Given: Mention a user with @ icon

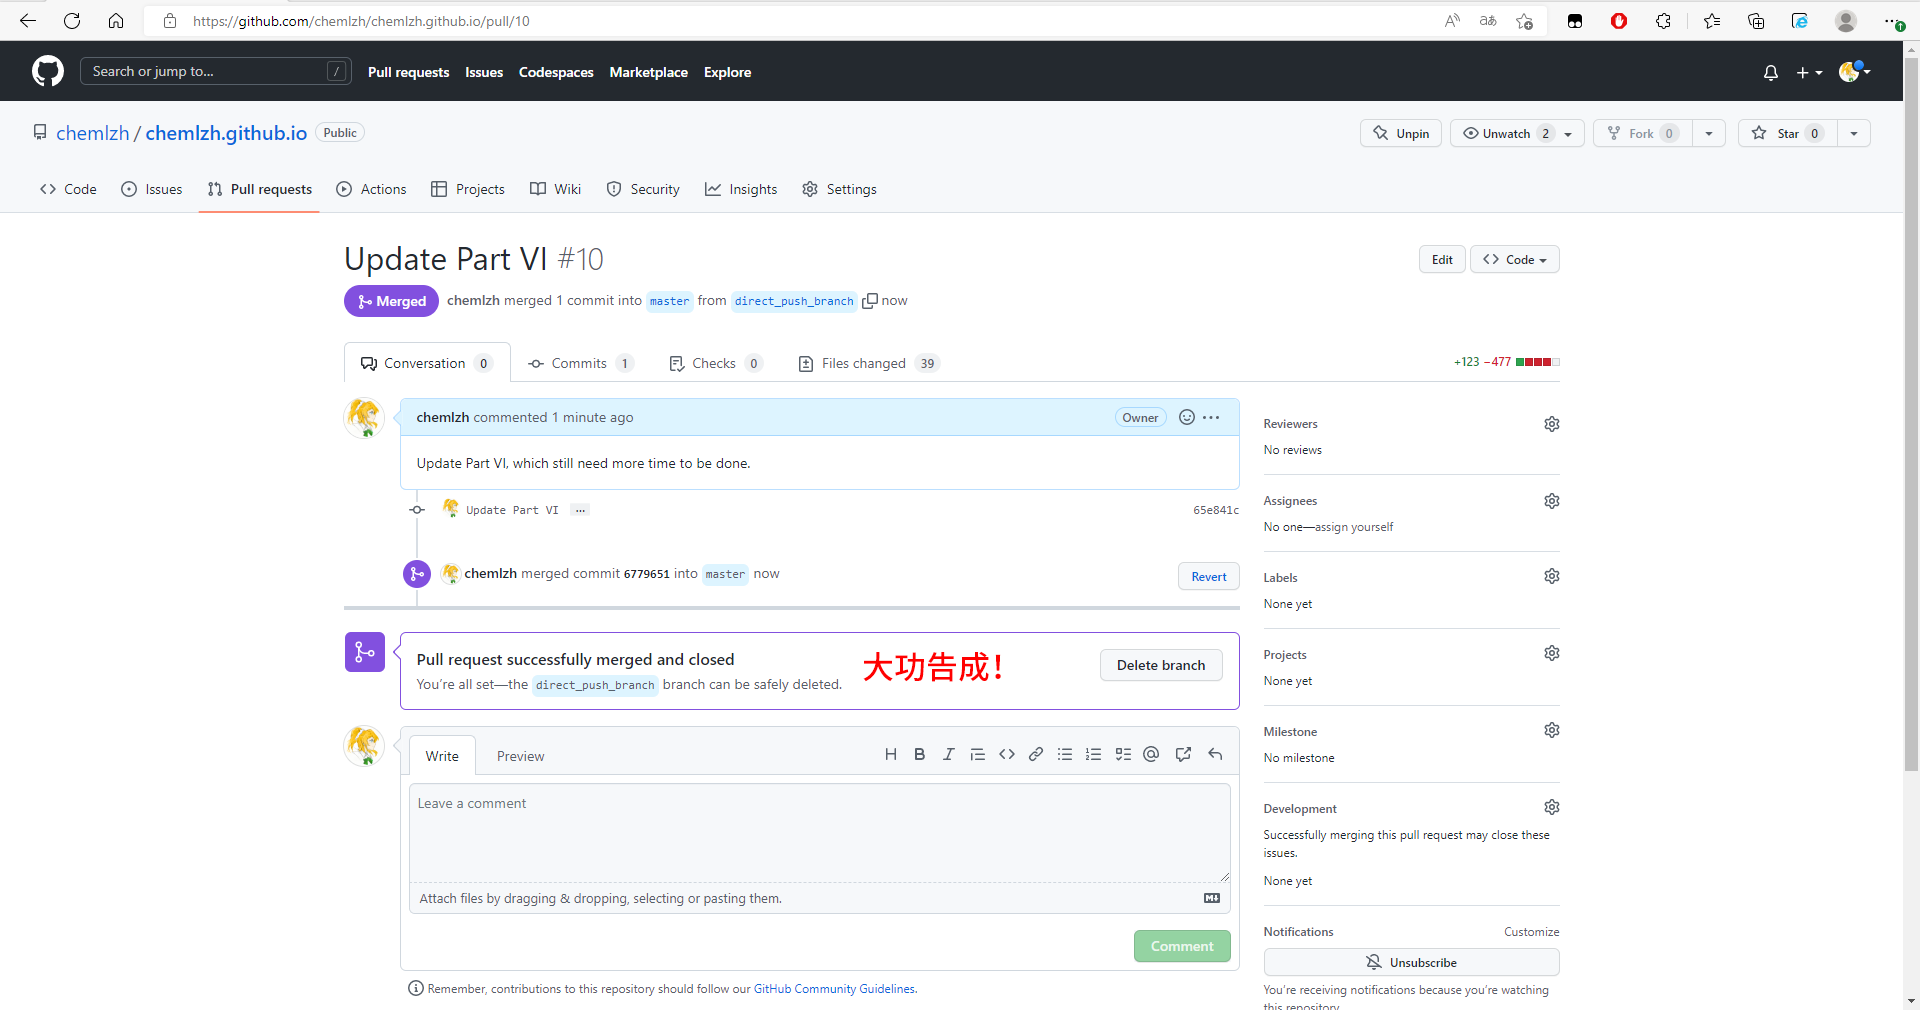Looking at the screenshot, I should [x=1151, y=754].
